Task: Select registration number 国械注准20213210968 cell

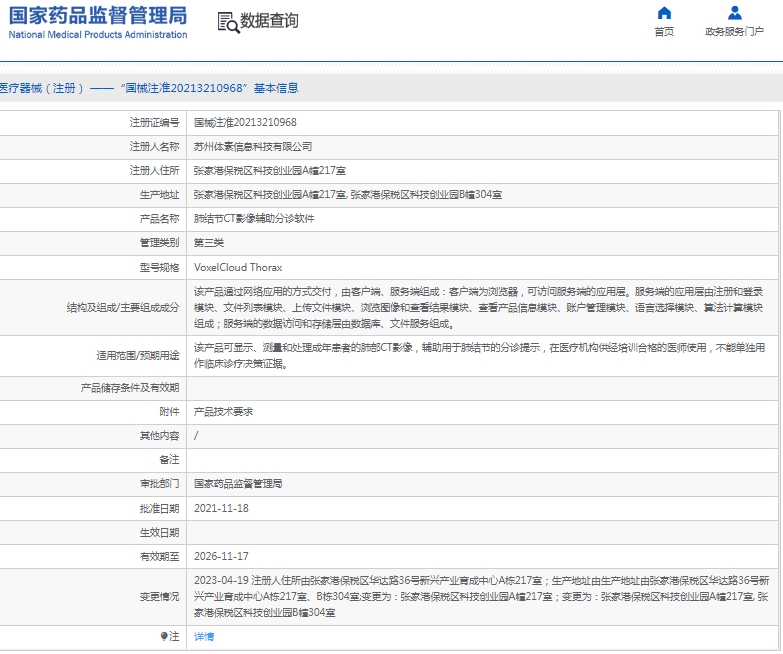Action: pyautogui.click(x=245, y=122)
